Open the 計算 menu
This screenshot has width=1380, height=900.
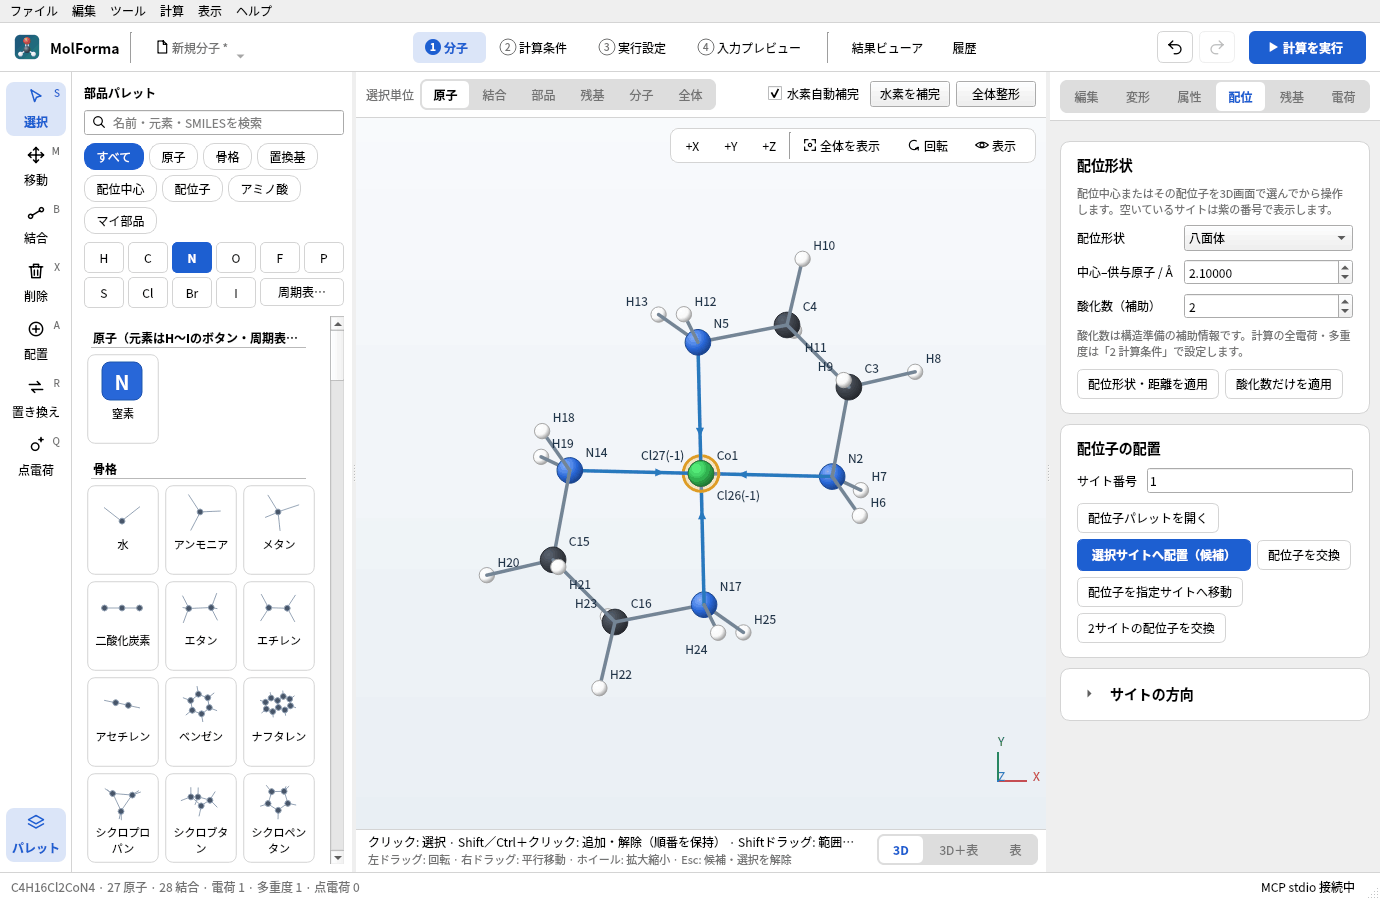pos(172,11)
